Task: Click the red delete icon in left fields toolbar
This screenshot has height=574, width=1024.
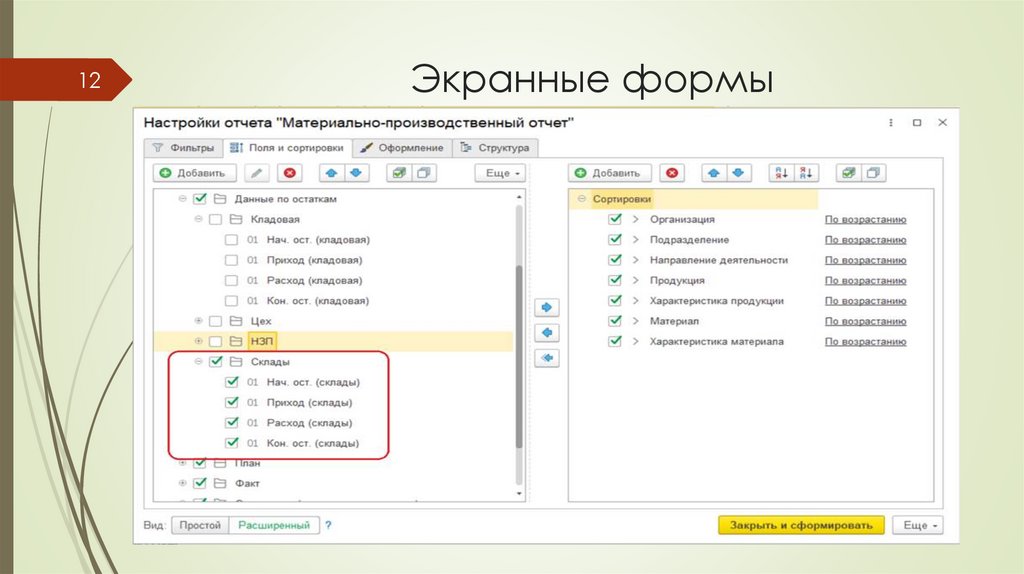Action: point(290,173)
